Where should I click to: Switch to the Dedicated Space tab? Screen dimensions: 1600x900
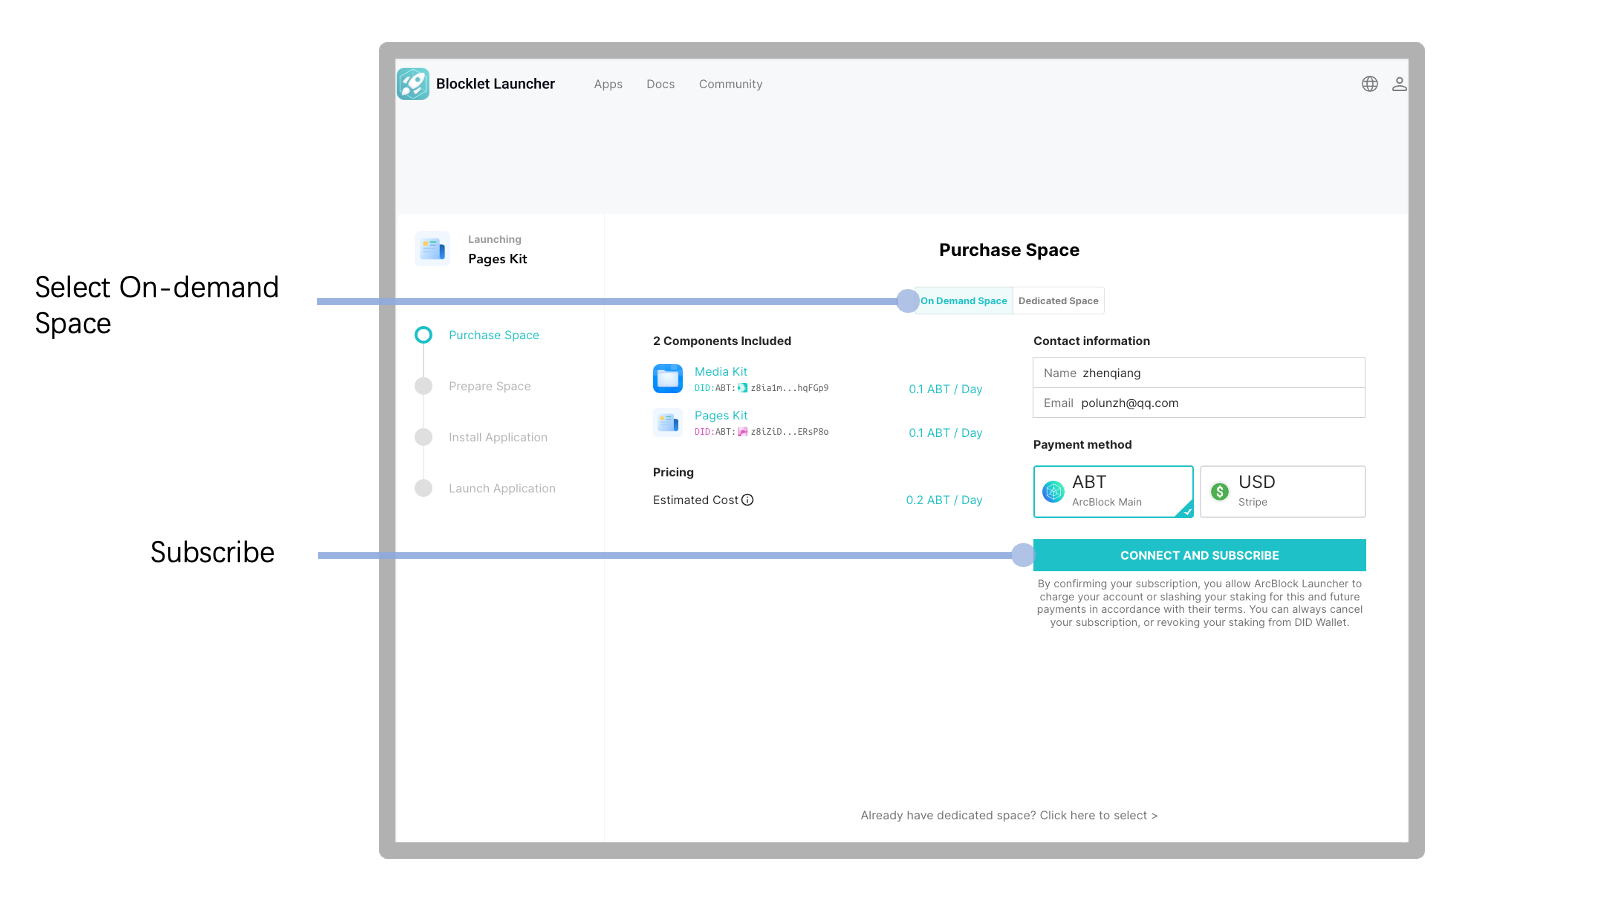tap(1058, 301)
